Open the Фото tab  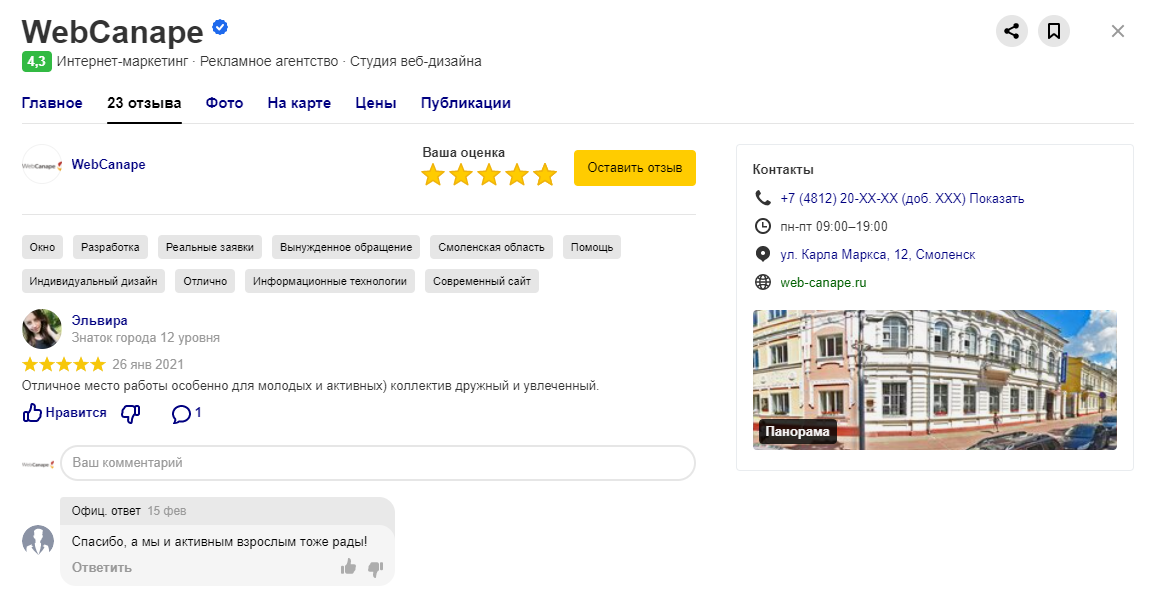tap(224, 103)
